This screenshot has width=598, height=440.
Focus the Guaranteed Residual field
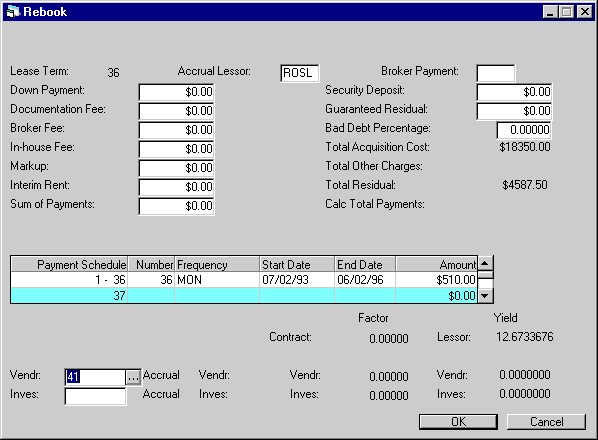point(514,111)
